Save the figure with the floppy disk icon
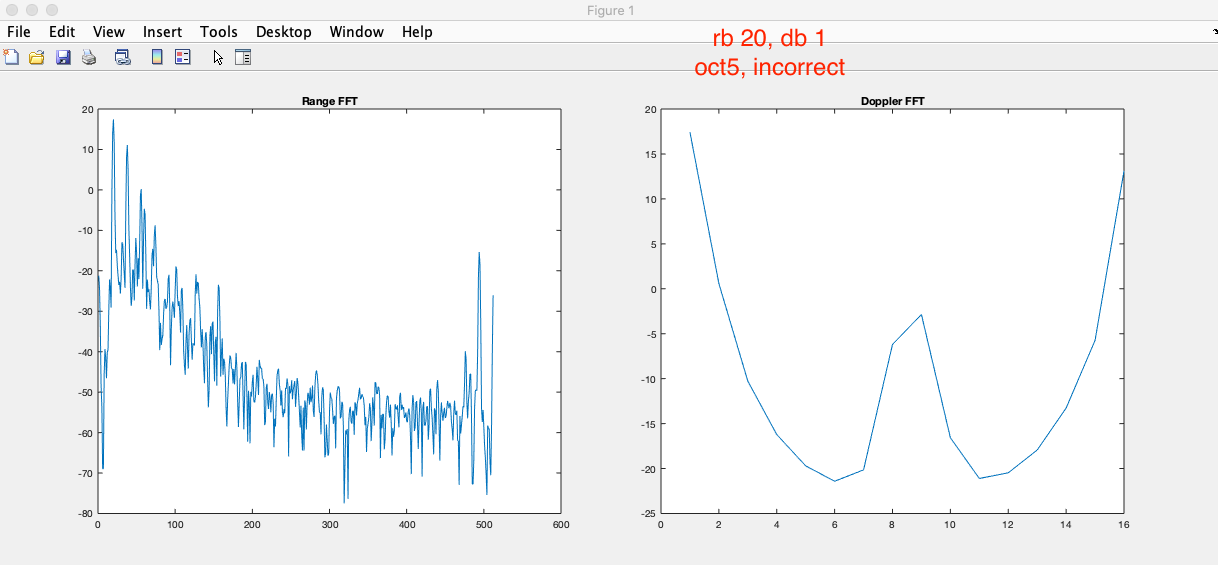Screen dimensions: 1218x565 coord(62,57)
